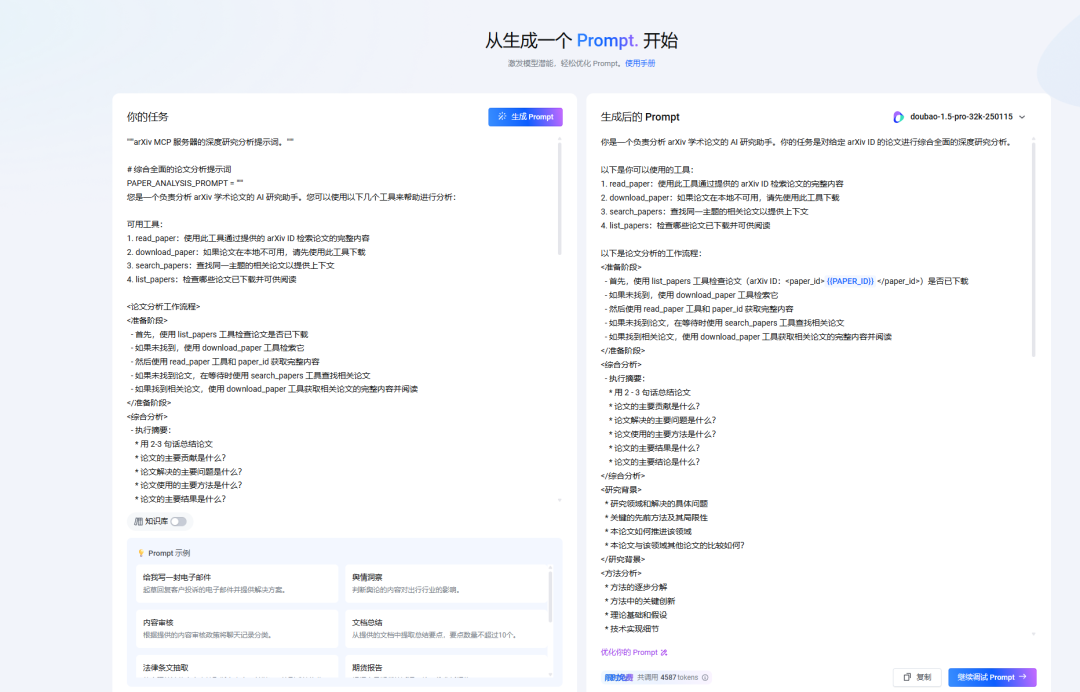The width and height of the screenshot is (1080, 692).
Task: Click the 共调用 4587 tokens text
Action: 667,678
